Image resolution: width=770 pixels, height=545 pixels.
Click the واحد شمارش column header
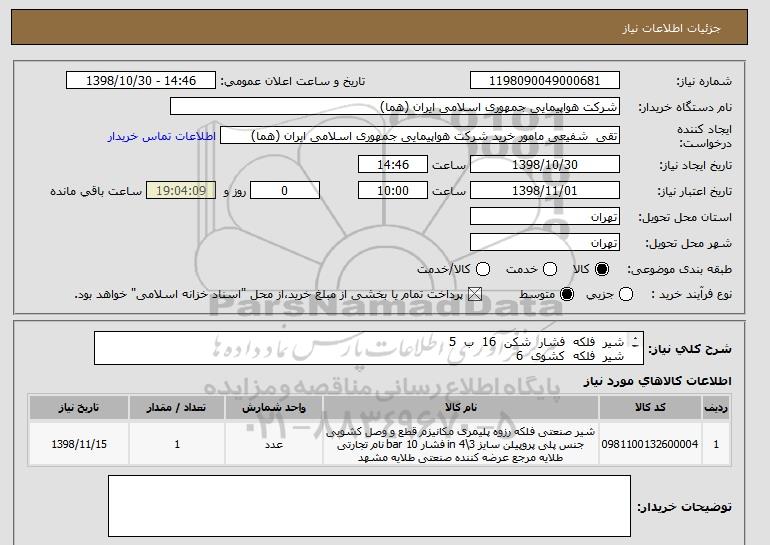[274, 408]
